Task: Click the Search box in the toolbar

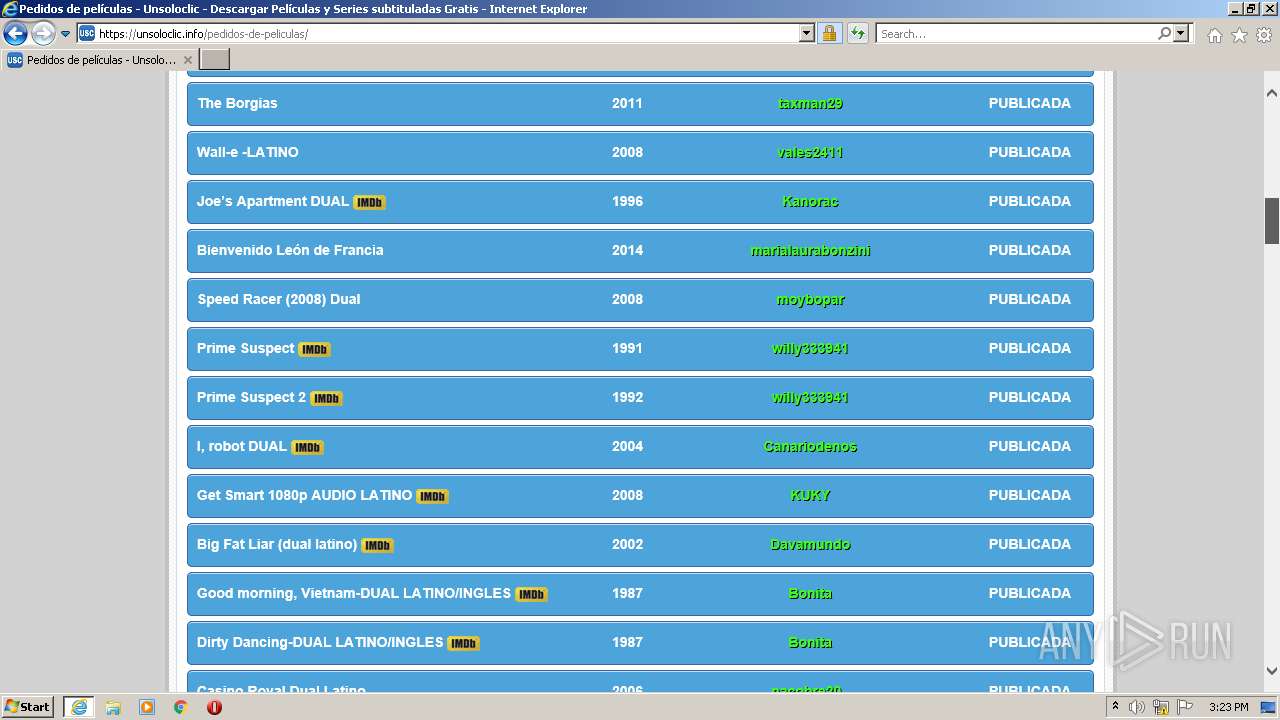Action: click(1015, 34)
